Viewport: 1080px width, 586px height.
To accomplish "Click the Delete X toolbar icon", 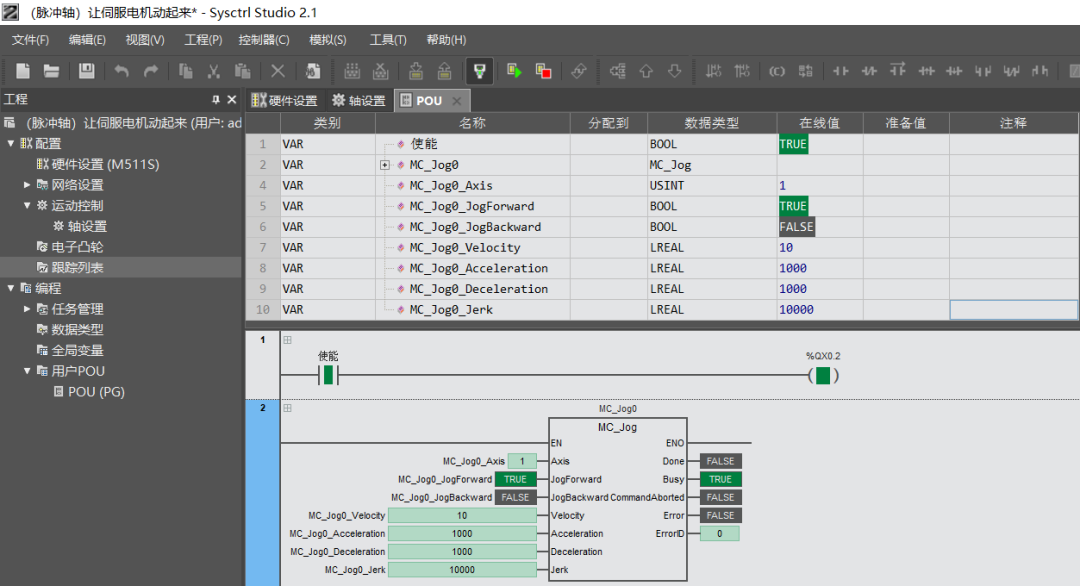I will tap(278, 71).
